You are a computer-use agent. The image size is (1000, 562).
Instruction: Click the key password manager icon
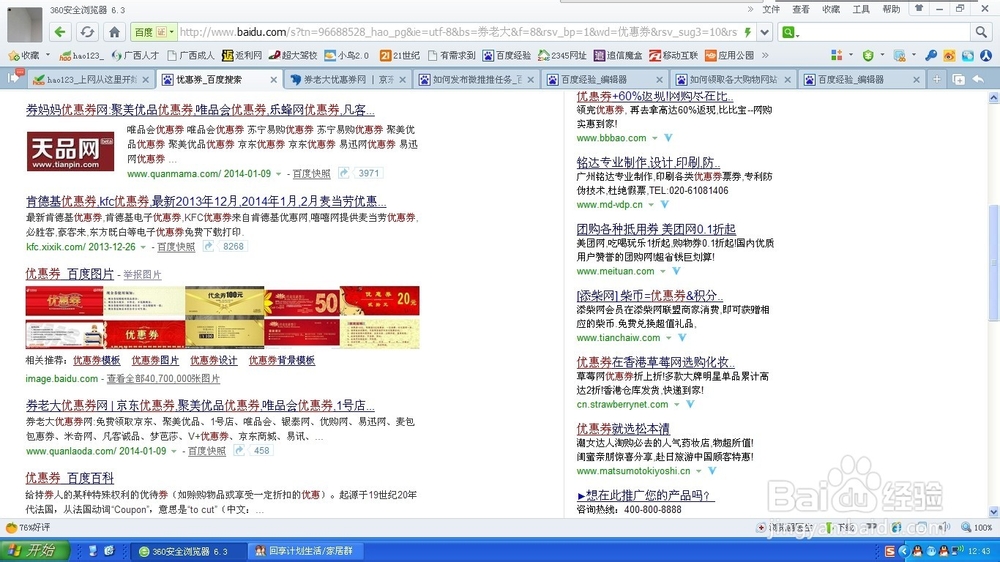pyautogui.click(x=930, y=55)
